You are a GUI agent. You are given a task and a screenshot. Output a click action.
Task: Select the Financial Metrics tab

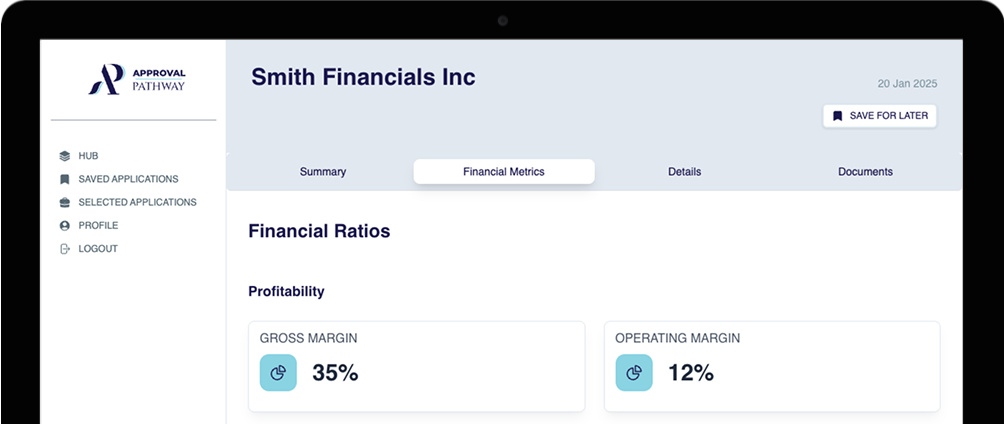[504, 172]
